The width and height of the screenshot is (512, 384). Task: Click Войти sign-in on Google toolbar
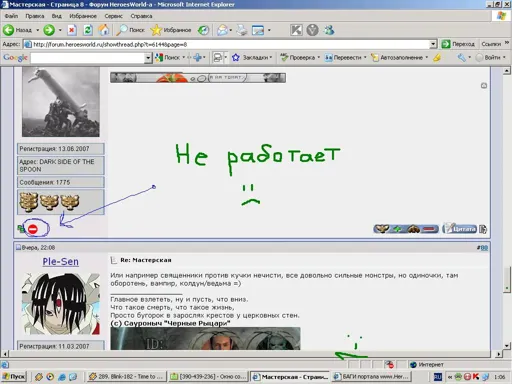tap(489, 57)
